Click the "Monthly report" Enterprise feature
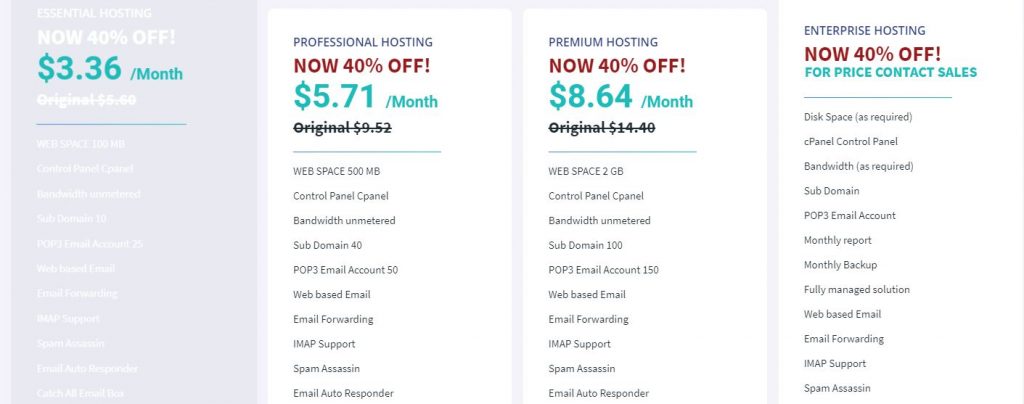Screen dimensions: 1024x404 (837, 241)
